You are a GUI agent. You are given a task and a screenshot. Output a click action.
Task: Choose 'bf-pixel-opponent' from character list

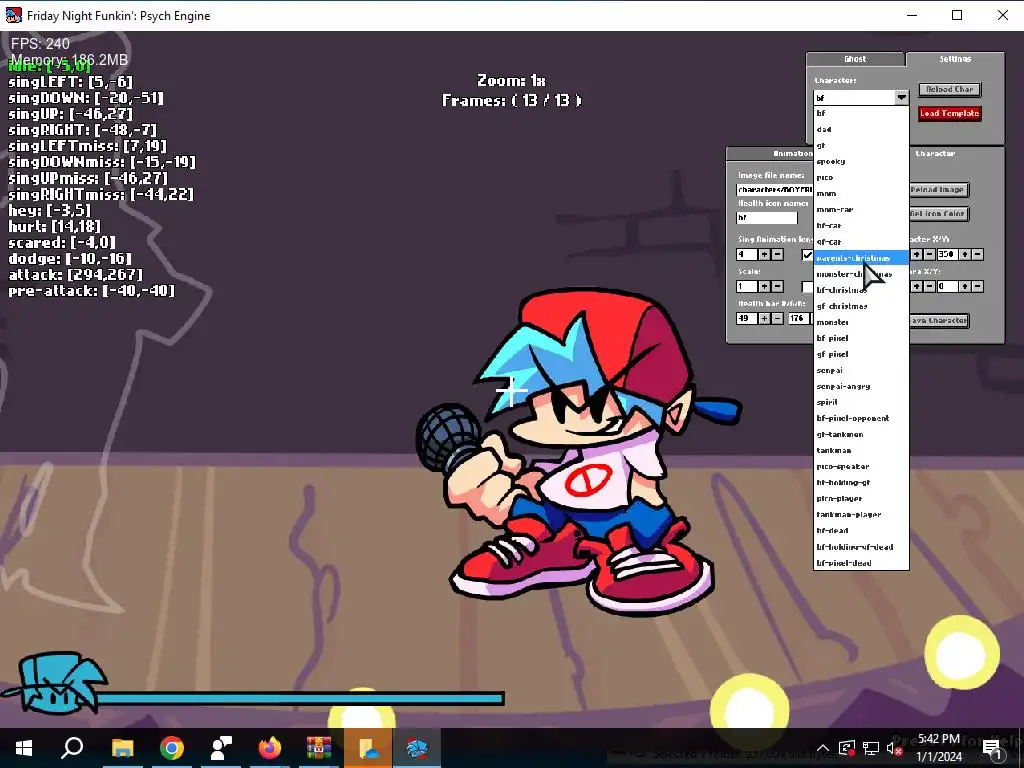click(x=861, y=418)
